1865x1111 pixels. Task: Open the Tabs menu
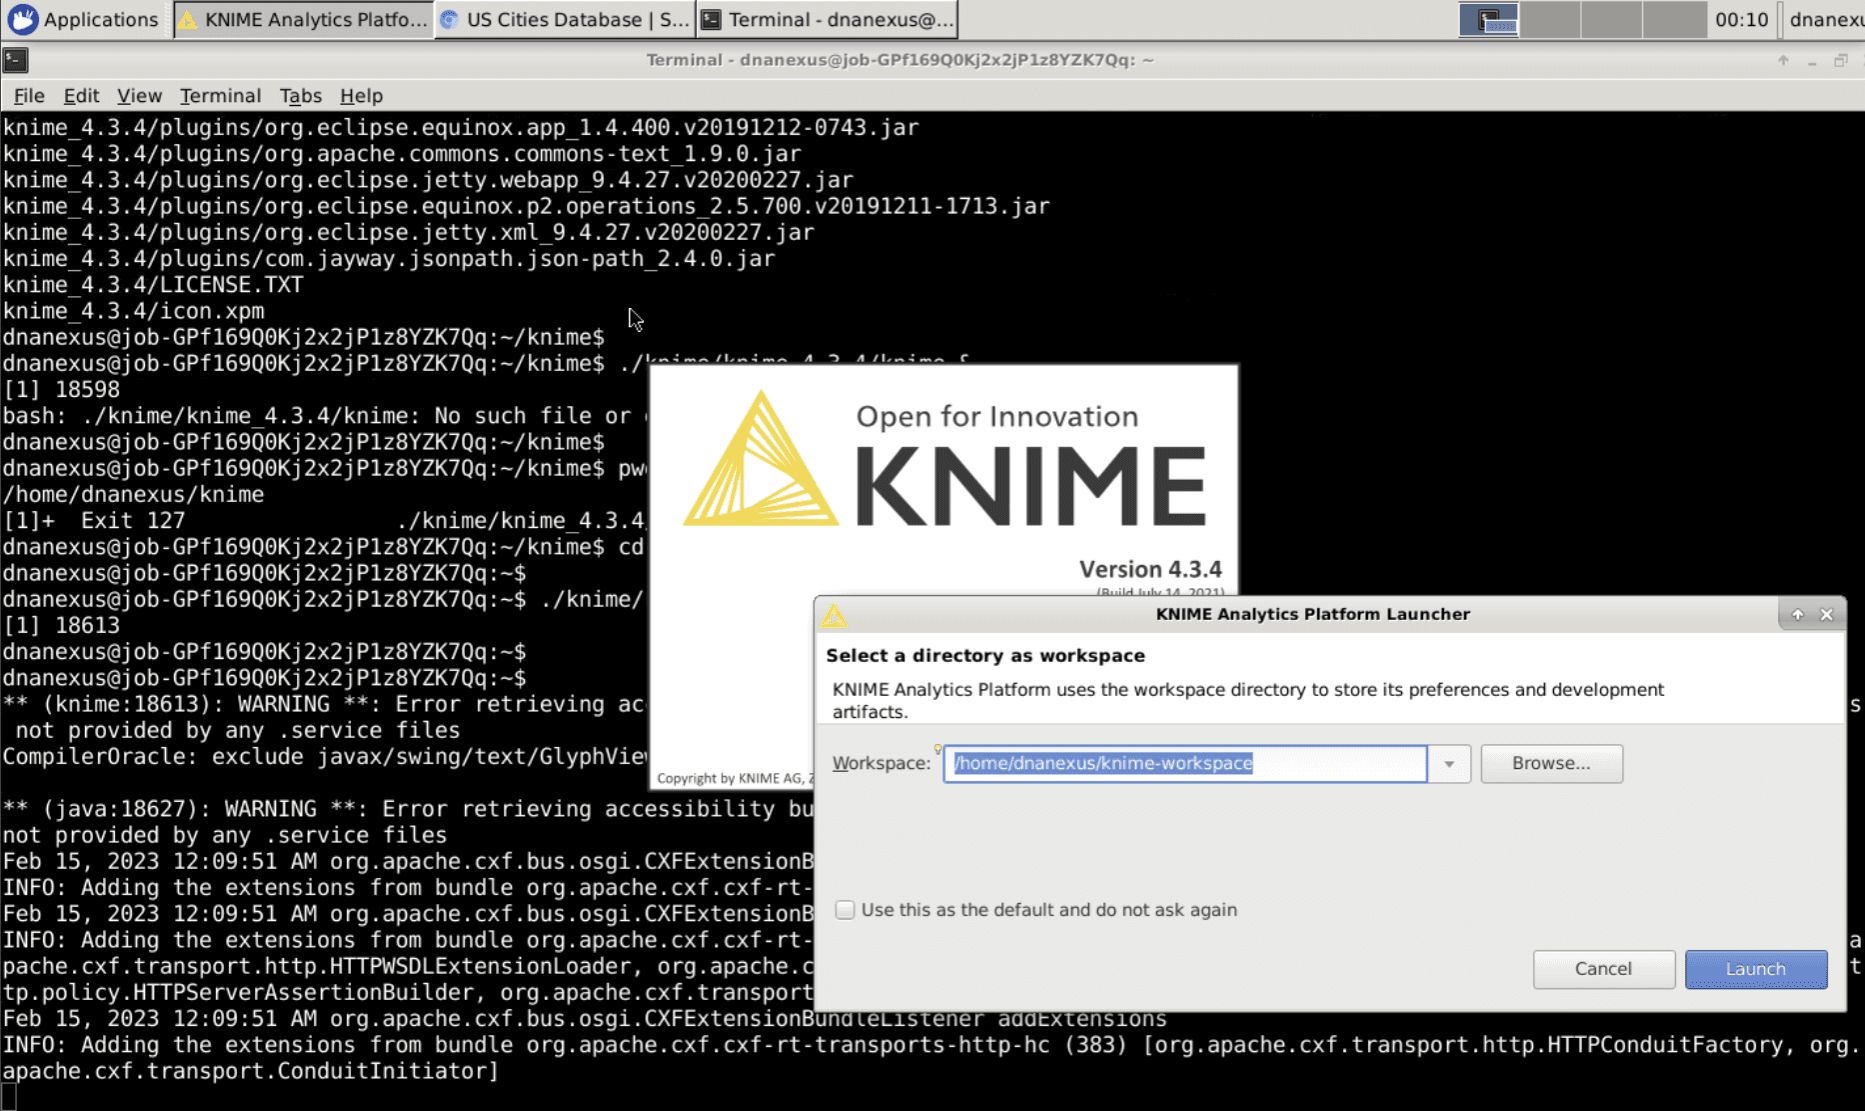300,96
